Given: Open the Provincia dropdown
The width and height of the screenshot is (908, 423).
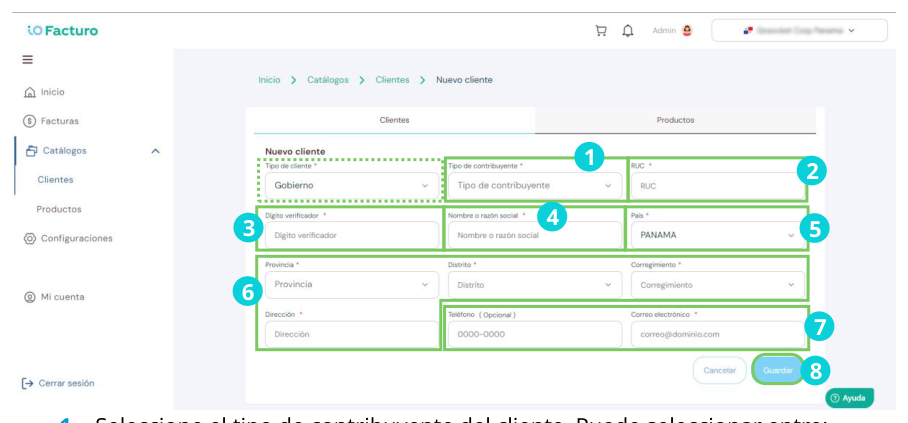Looking at the screenshot, I should point(352,285).
